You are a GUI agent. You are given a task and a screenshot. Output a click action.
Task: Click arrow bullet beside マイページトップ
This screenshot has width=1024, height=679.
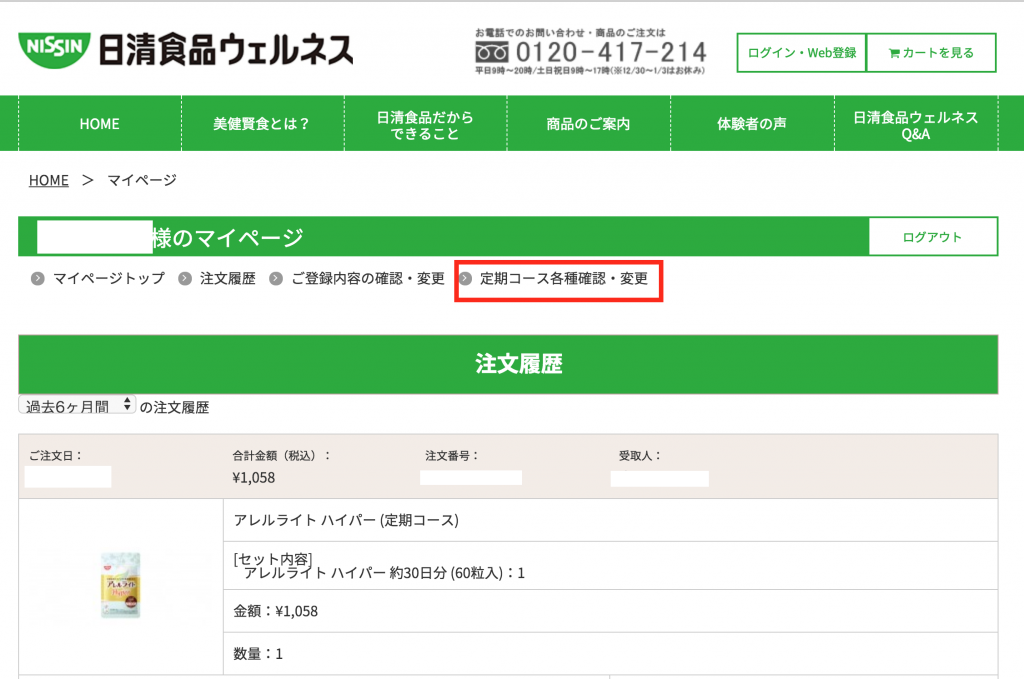(x=38, y=279)
